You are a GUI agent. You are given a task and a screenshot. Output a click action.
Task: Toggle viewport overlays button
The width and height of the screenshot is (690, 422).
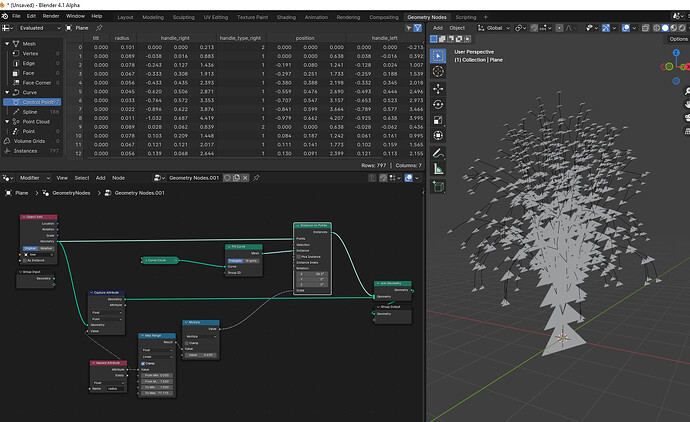pos(626,28)
